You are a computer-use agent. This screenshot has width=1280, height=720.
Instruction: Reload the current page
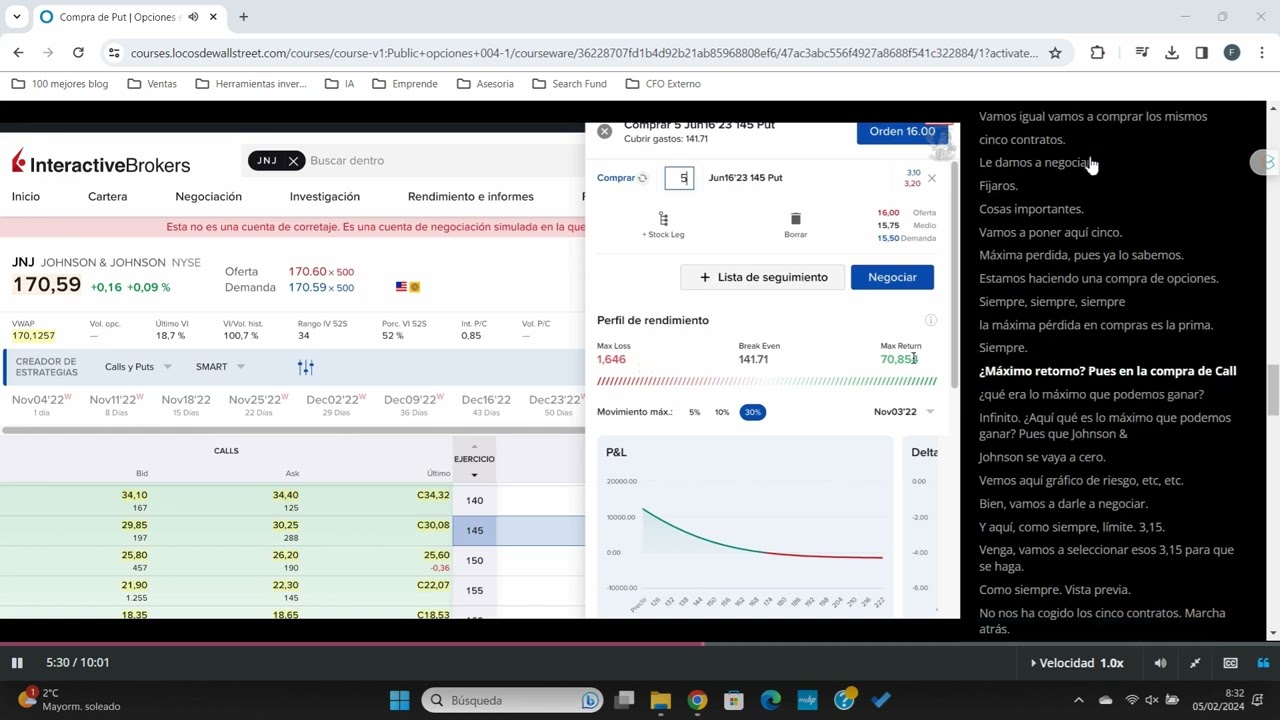click(x=78, y=53)
